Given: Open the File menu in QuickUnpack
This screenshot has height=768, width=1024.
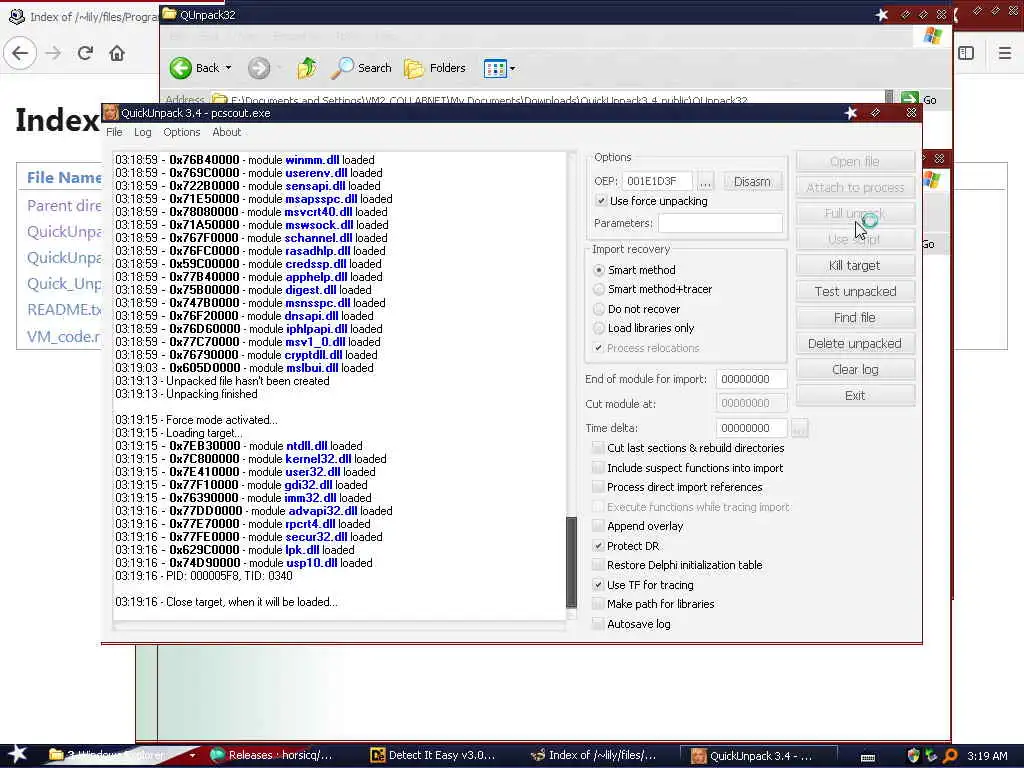Looking at the screenshot, I should coord(114,132).
